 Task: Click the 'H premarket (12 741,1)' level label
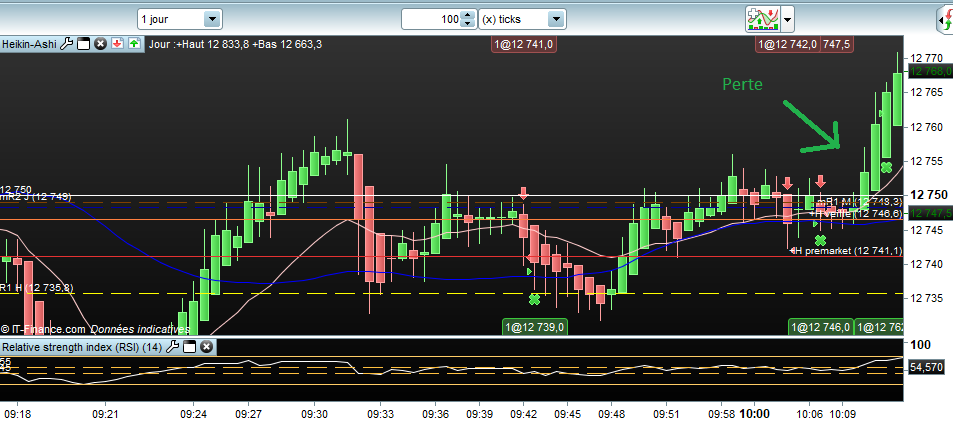849,251
